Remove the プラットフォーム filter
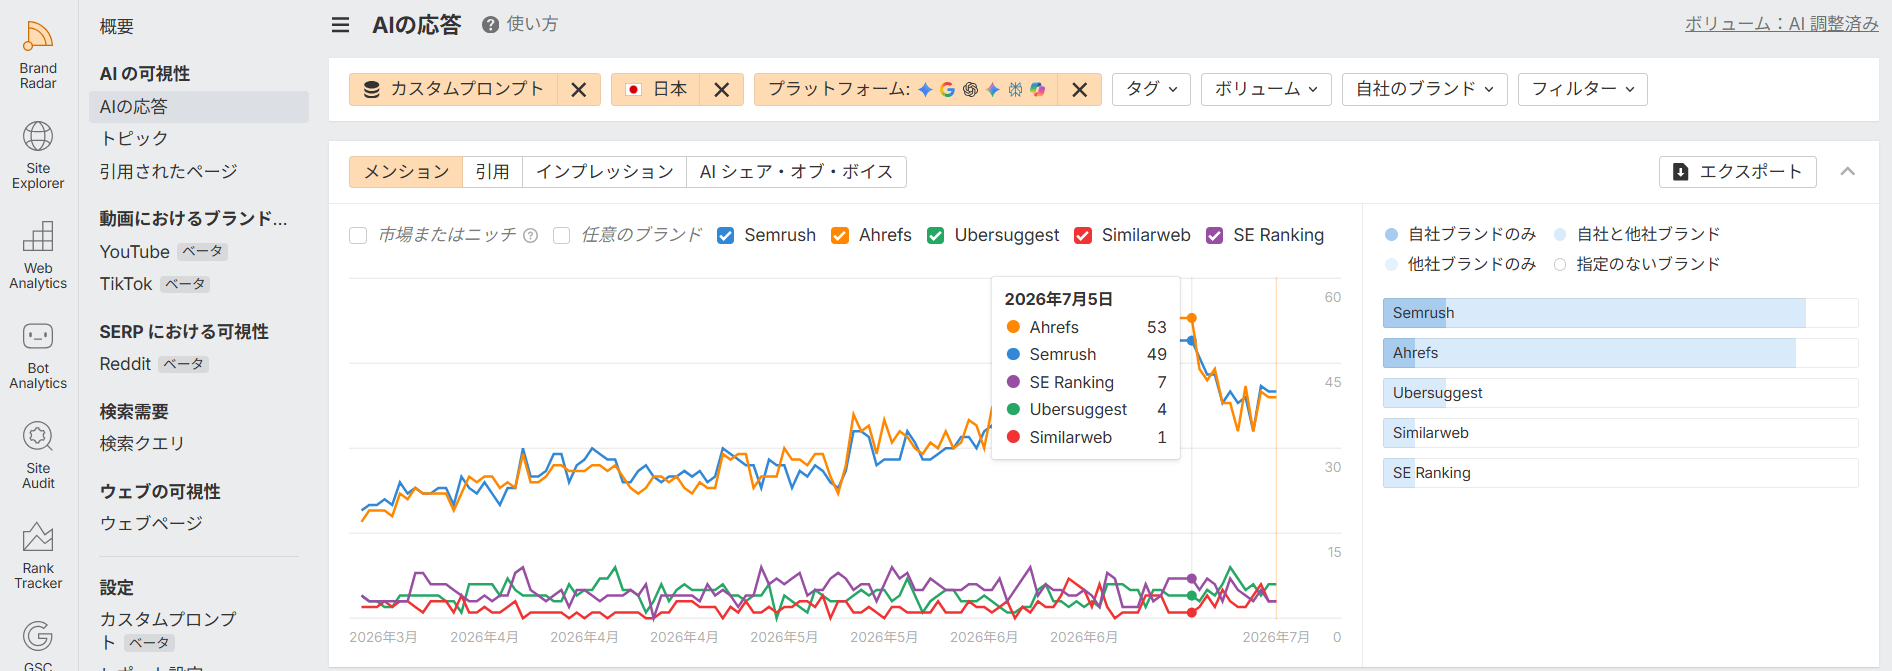This screenshot has height=671, width=1892. click(x=1080, y=90)
